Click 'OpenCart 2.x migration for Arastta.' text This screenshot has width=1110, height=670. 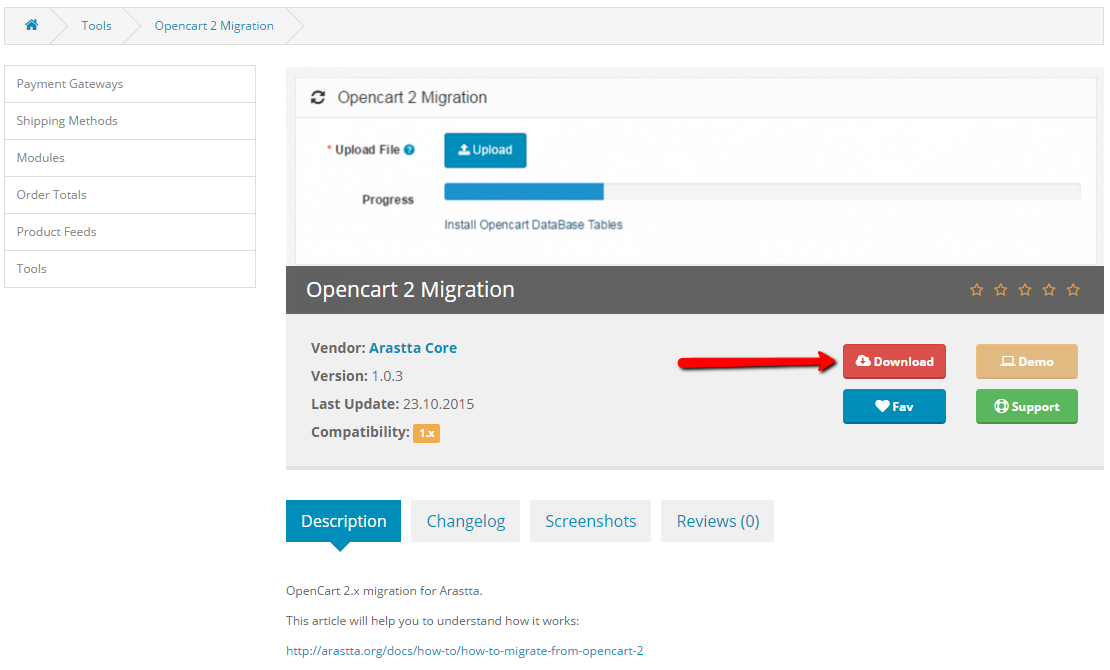point(384,591)
